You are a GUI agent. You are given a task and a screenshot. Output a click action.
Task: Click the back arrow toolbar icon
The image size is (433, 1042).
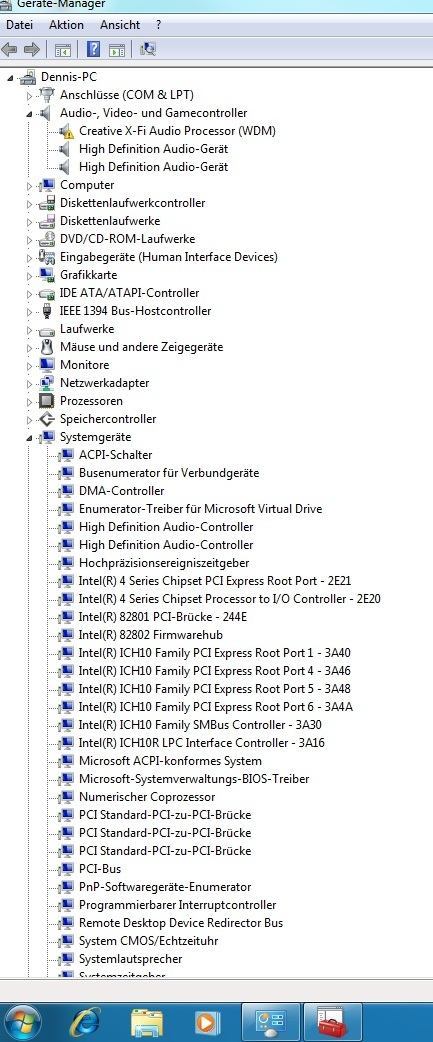tap(10, 49)
